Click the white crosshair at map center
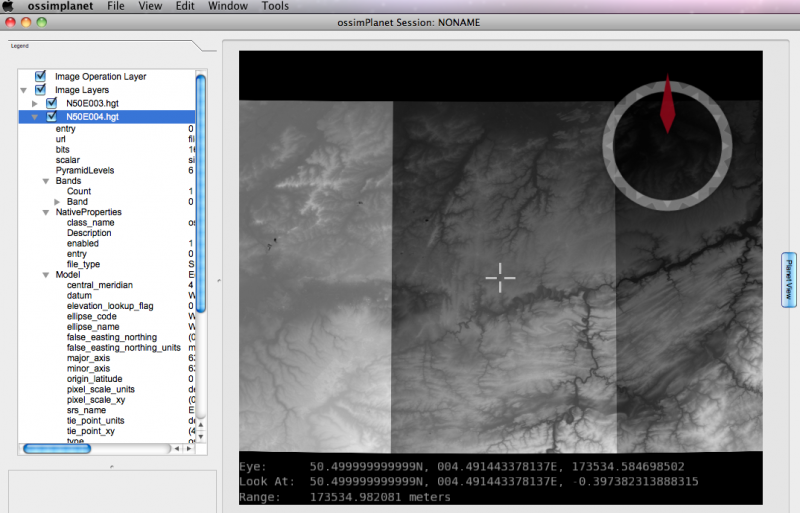 click(500, 278)
